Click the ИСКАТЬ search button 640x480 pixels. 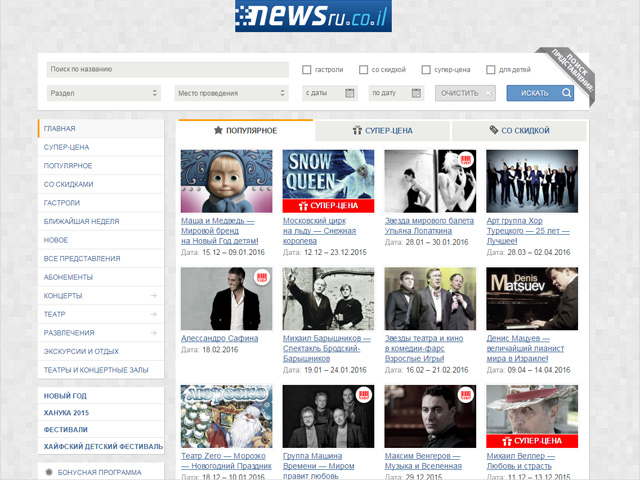click(x=540, y=93)
